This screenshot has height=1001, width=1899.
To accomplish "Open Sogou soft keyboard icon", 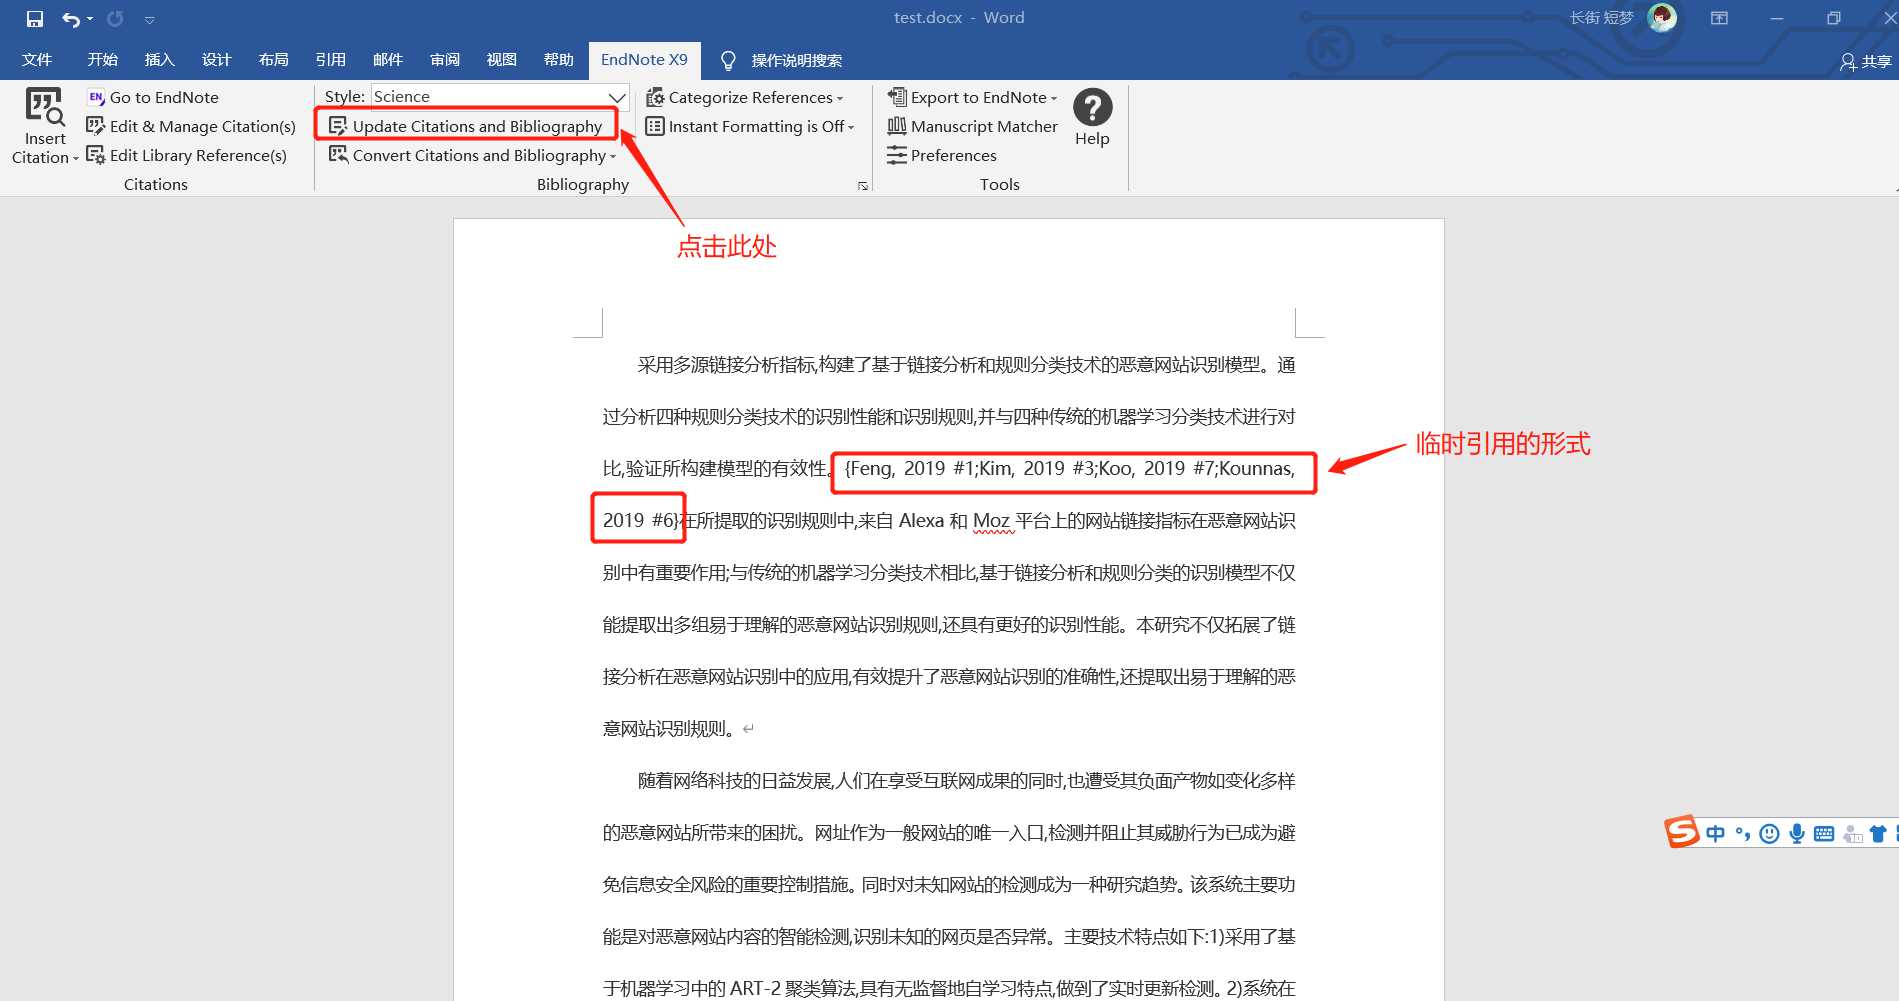I will click(x=1824, y=834).
